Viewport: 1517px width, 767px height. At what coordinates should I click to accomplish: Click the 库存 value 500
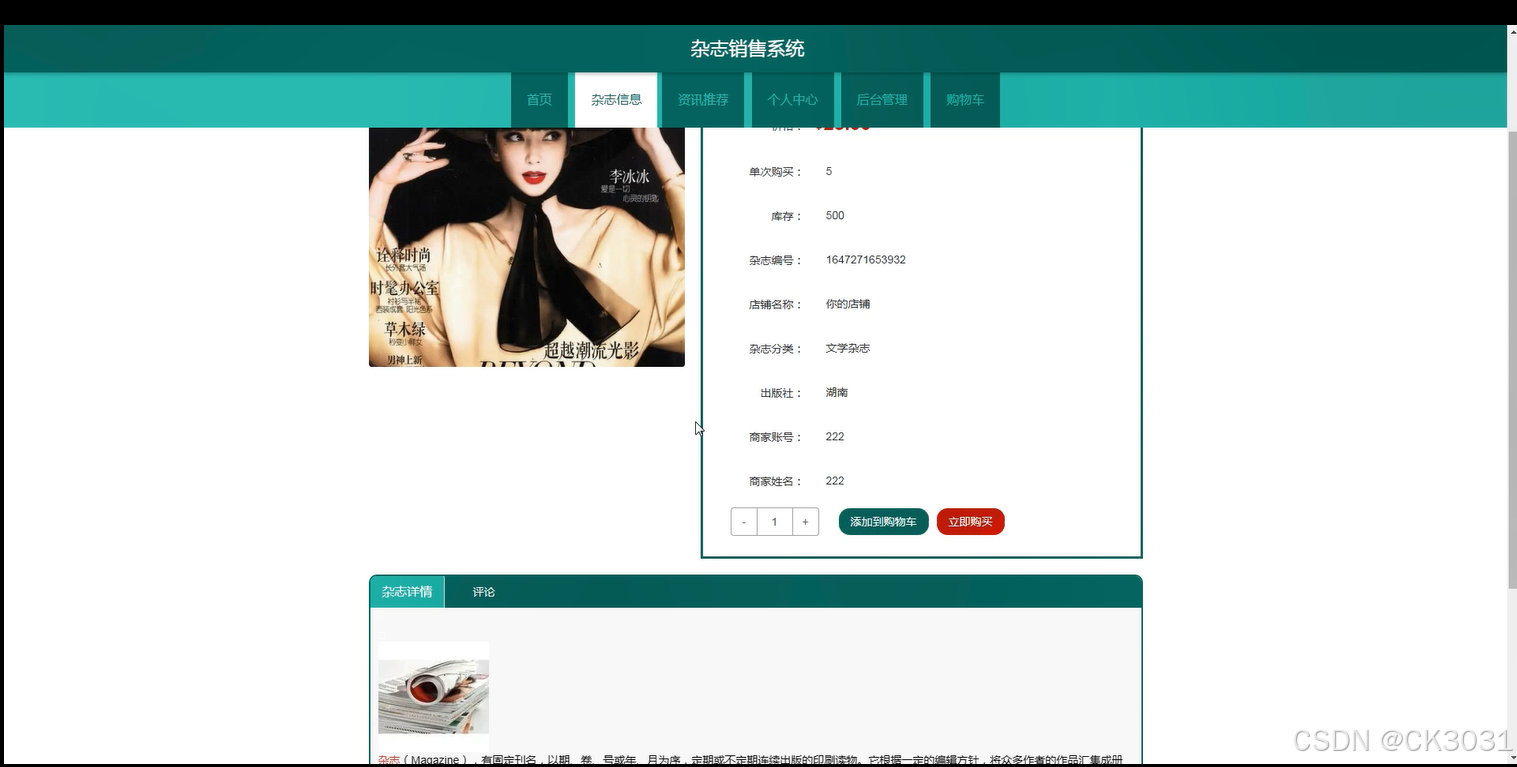pos(835,216)
